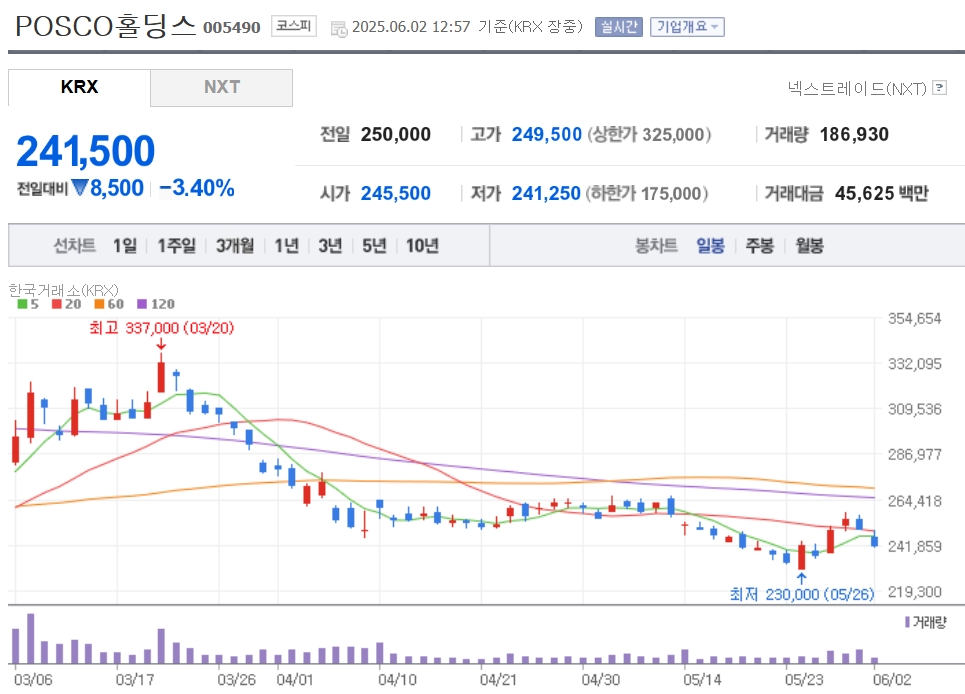Show the 3년 line chart
This screenshot has width=965, height=694.
coord(330,245)
